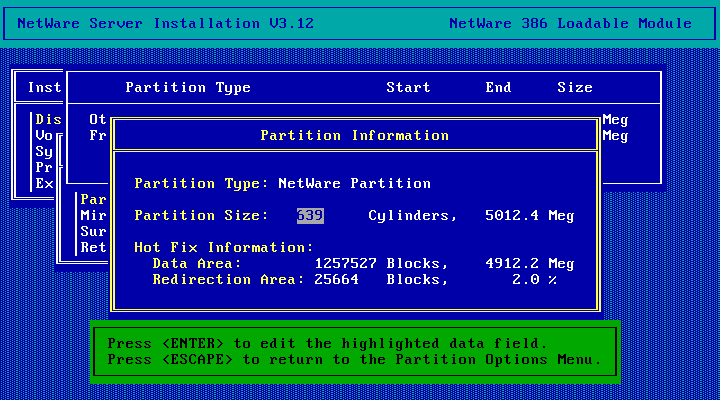Click the 'Redirection Area:' label
This screenshot has height=400, width=720.
pos(228,280)
